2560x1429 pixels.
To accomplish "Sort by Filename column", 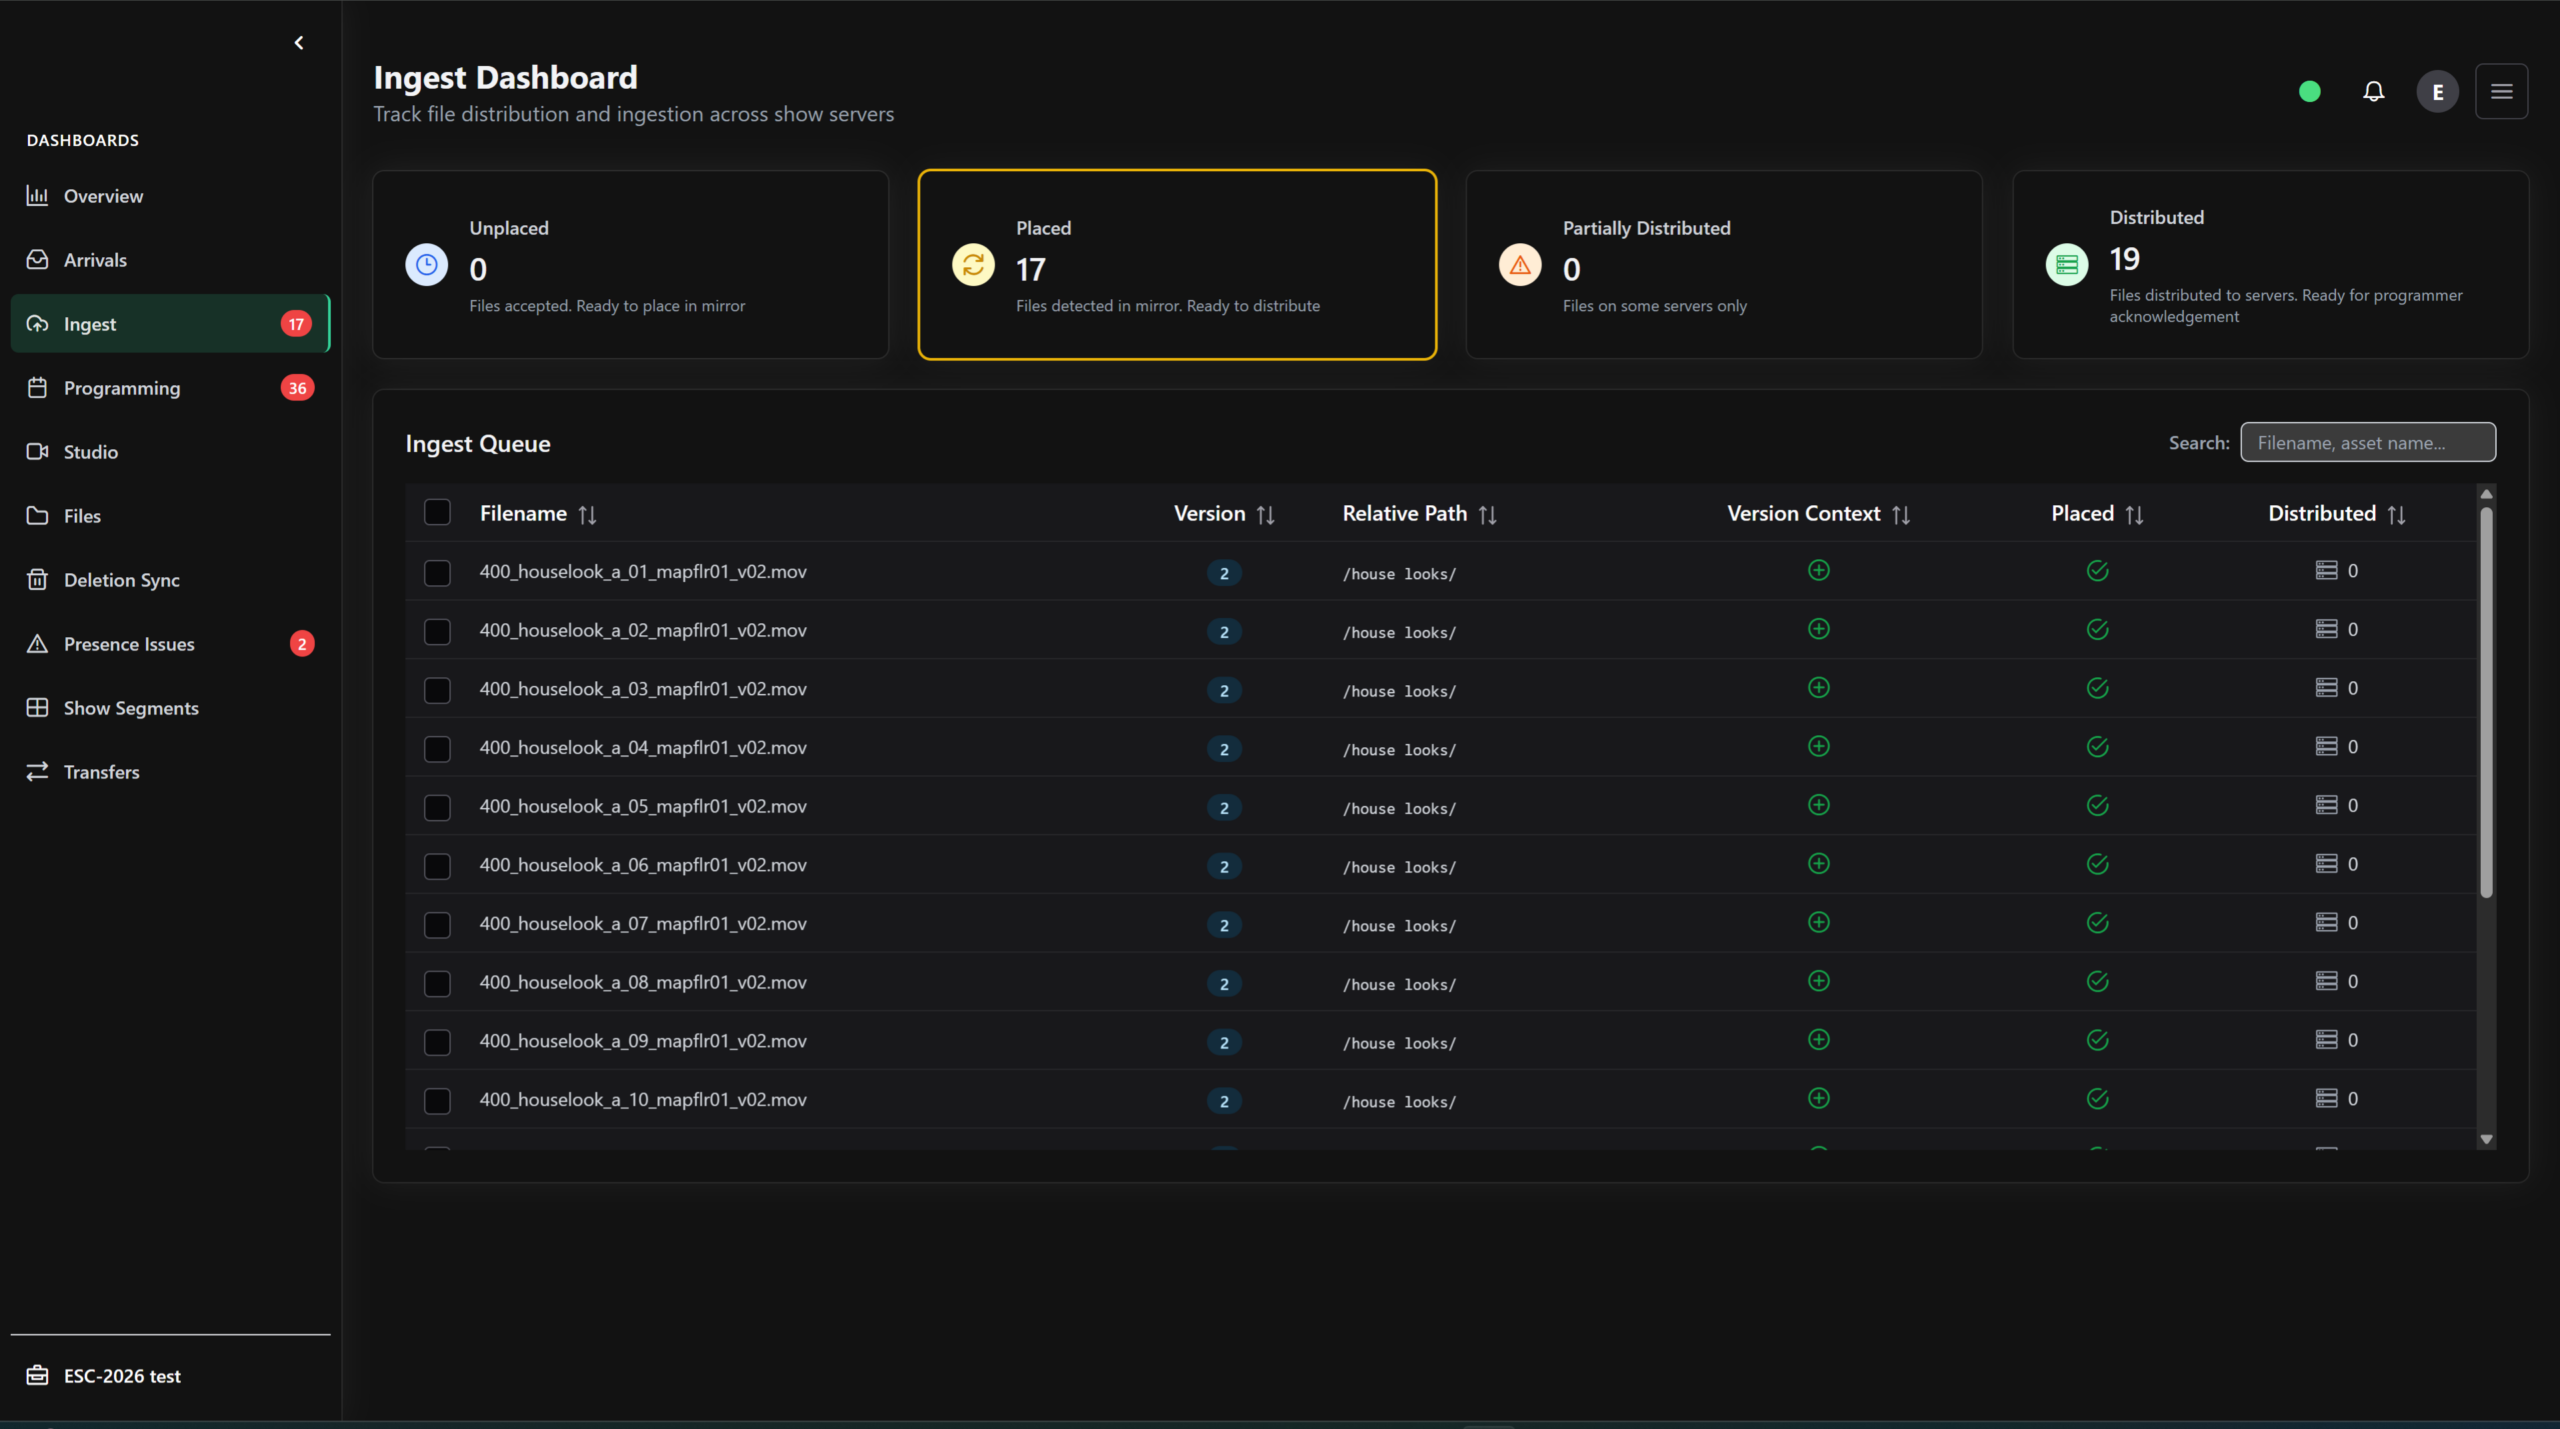I will (x=587, y=515).
